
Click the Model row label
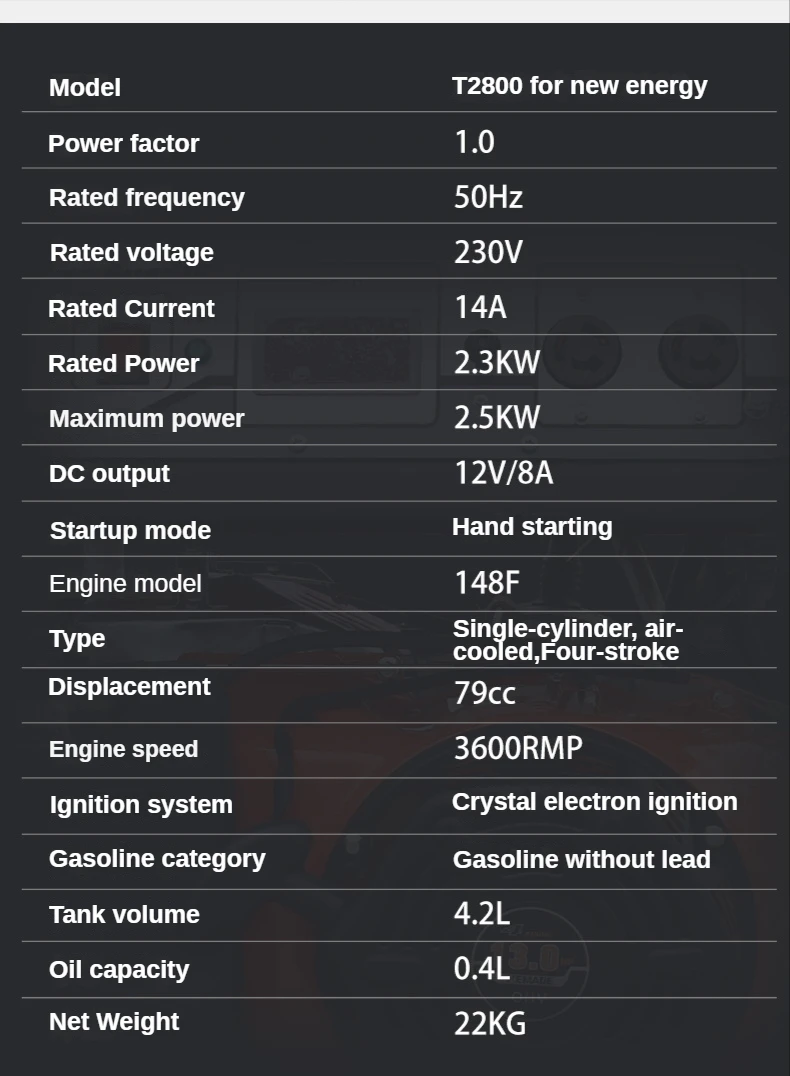tap(85, 88)
